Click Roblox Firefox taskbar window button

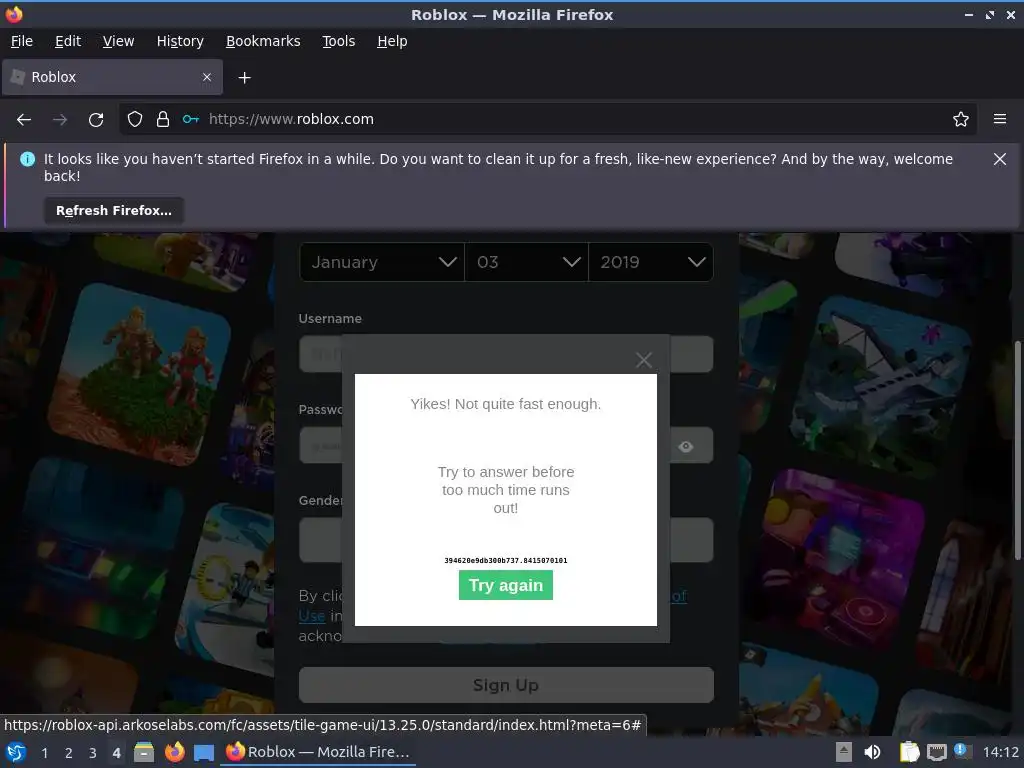[x=318, y=752]
